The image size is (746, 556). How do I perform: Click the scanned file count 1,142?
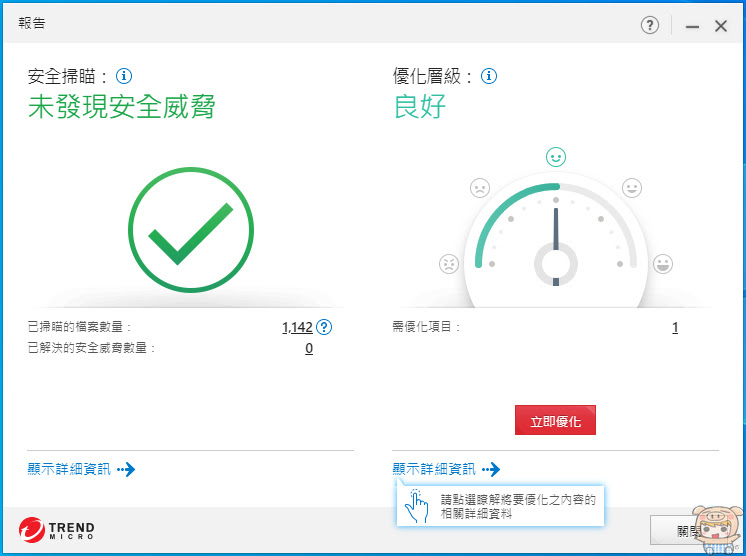[x=297, y=327]
